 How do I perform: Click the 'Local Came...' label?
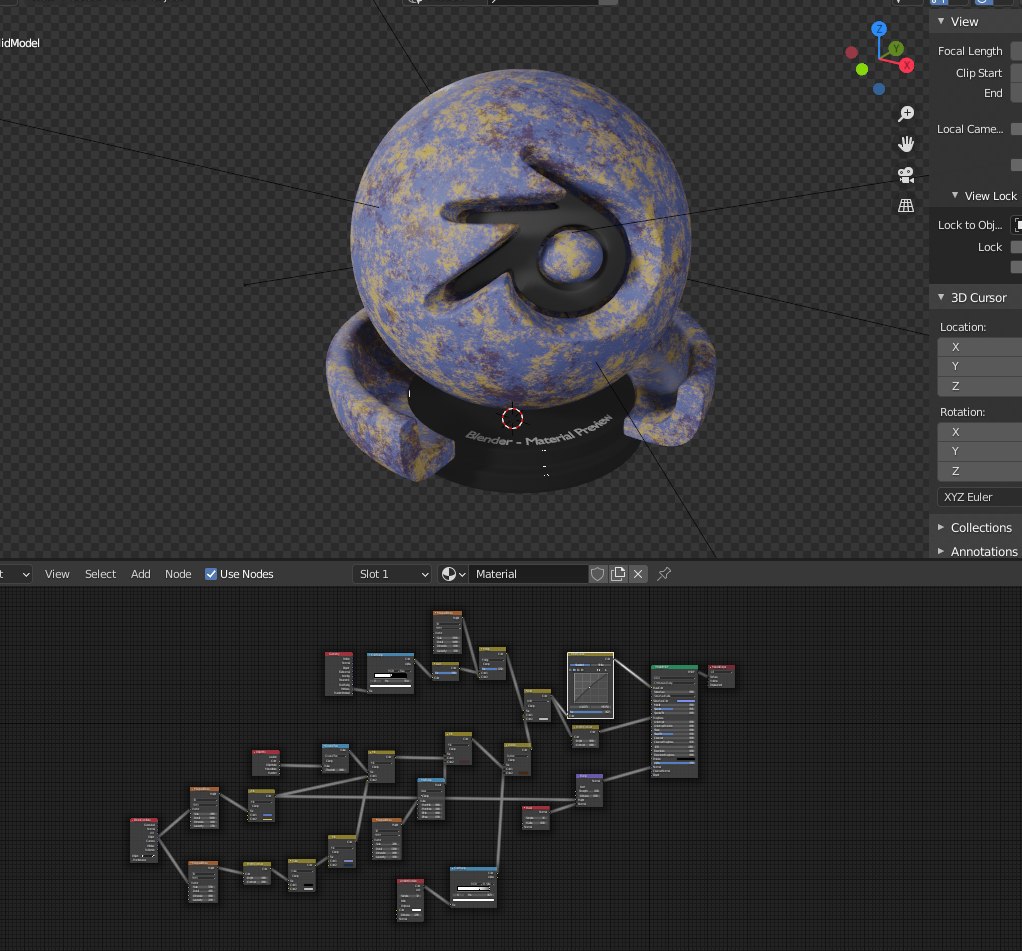coord(970,129)
